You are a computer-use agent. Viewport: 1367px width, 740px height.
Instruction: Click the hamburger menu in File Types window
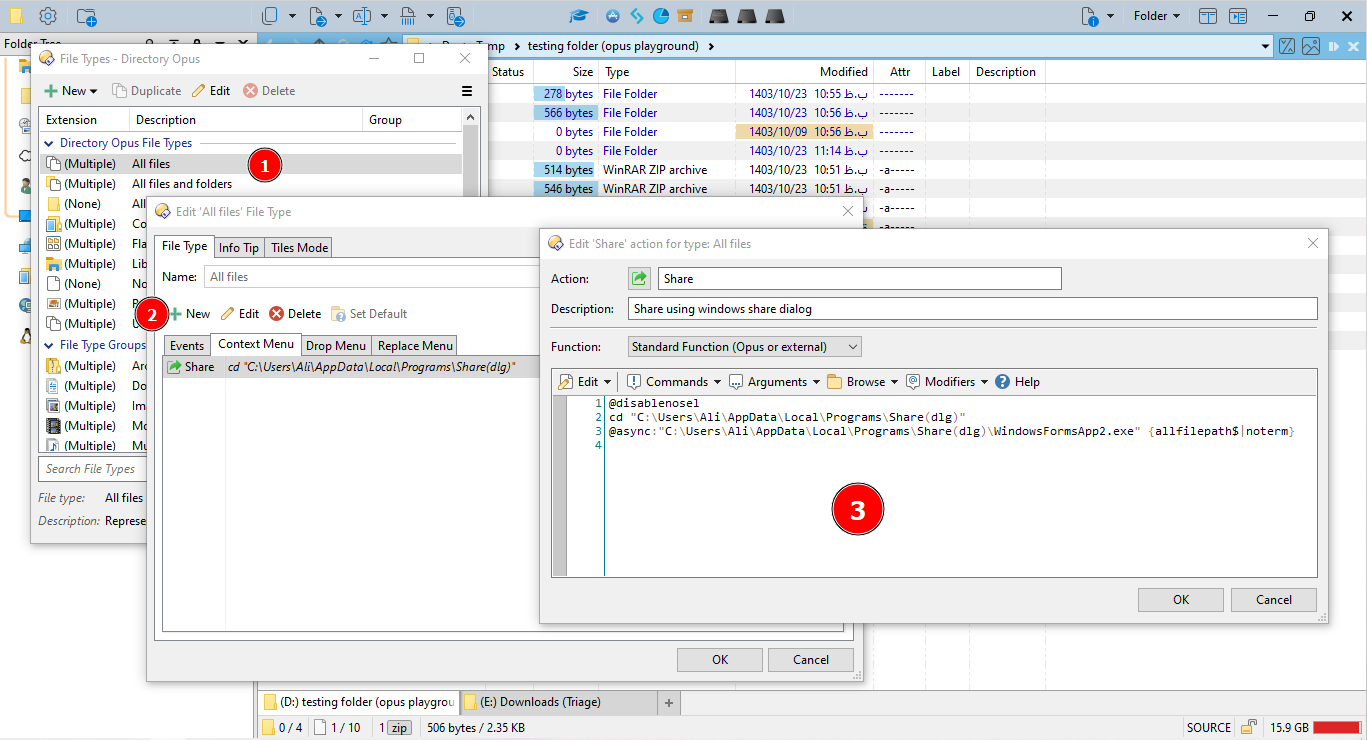click(467, 91)
